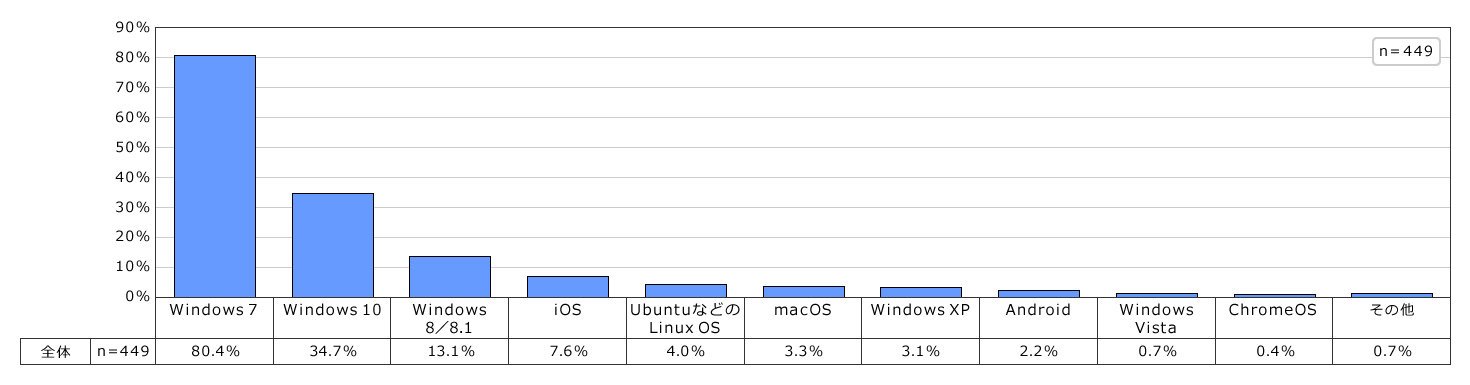Click the Windows XP bar
1470x385 pixels.
[922, 292]
